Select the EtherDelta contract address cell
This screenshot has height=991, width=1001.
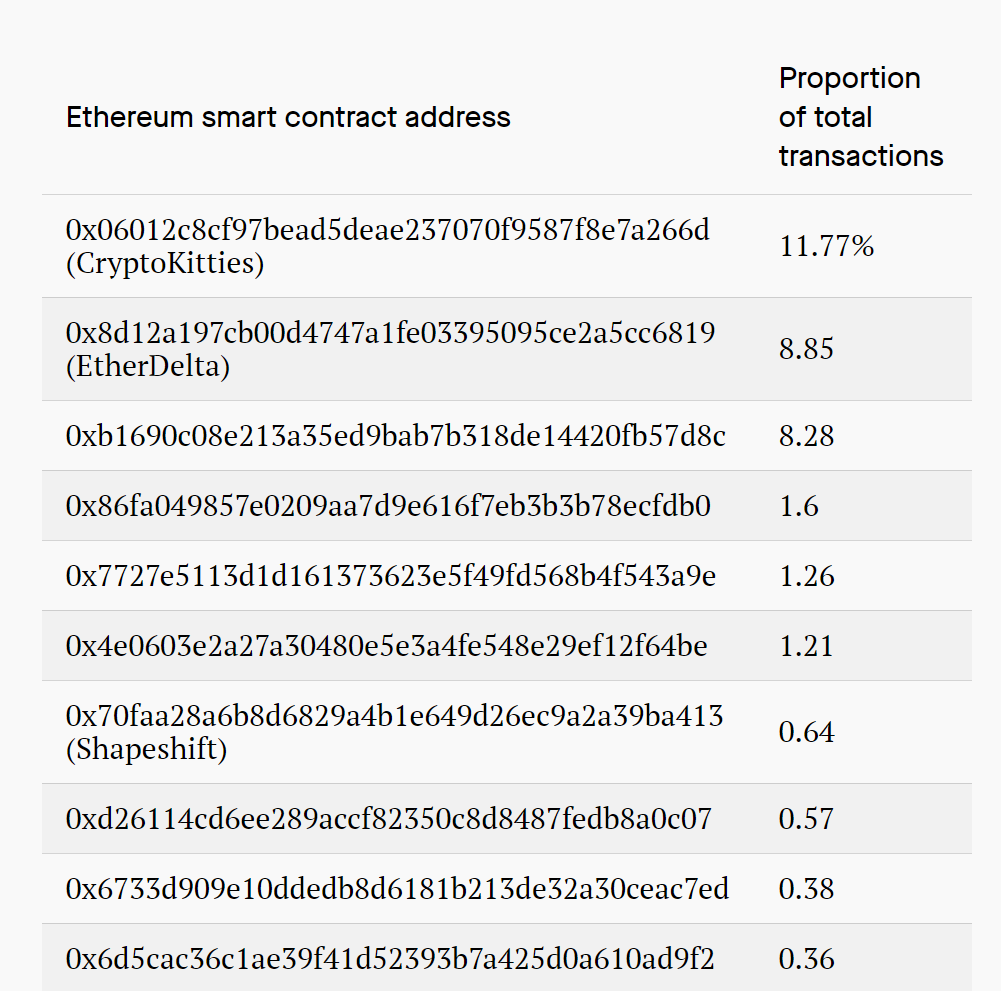click(x=390, y=349)
